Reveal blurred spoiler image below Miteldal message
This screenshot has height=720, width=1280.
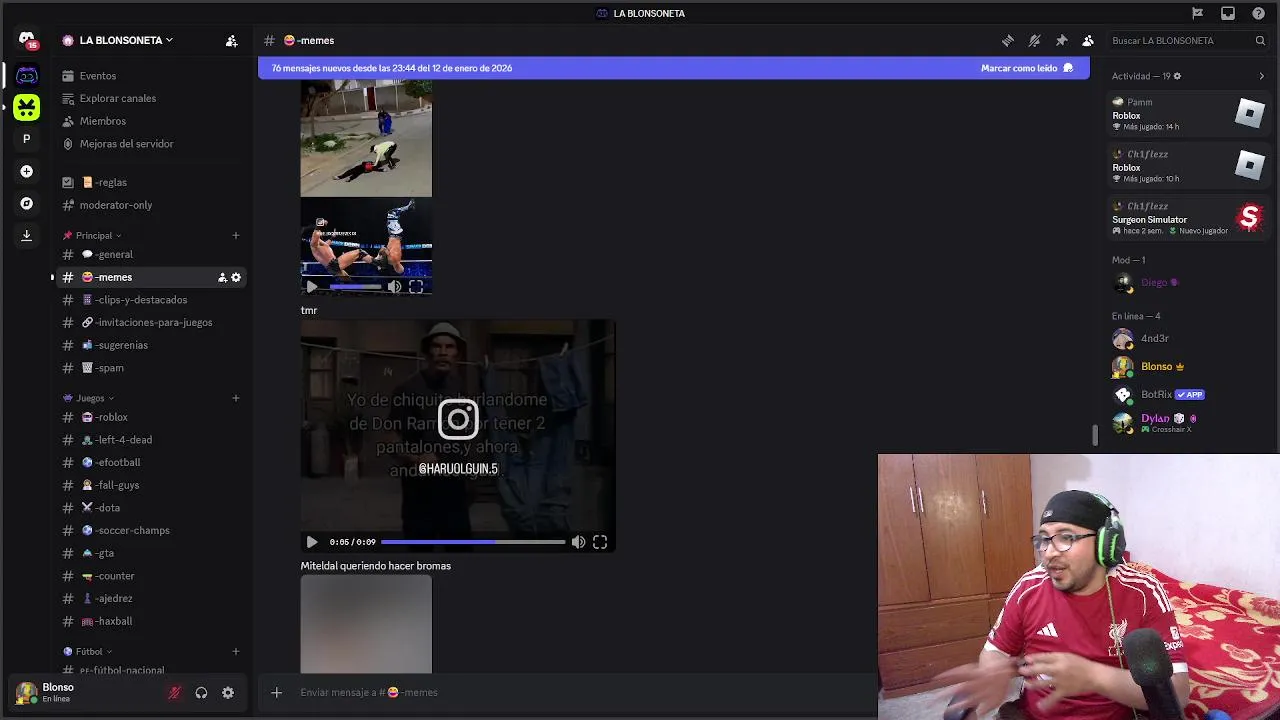click(x=366, y=625)
